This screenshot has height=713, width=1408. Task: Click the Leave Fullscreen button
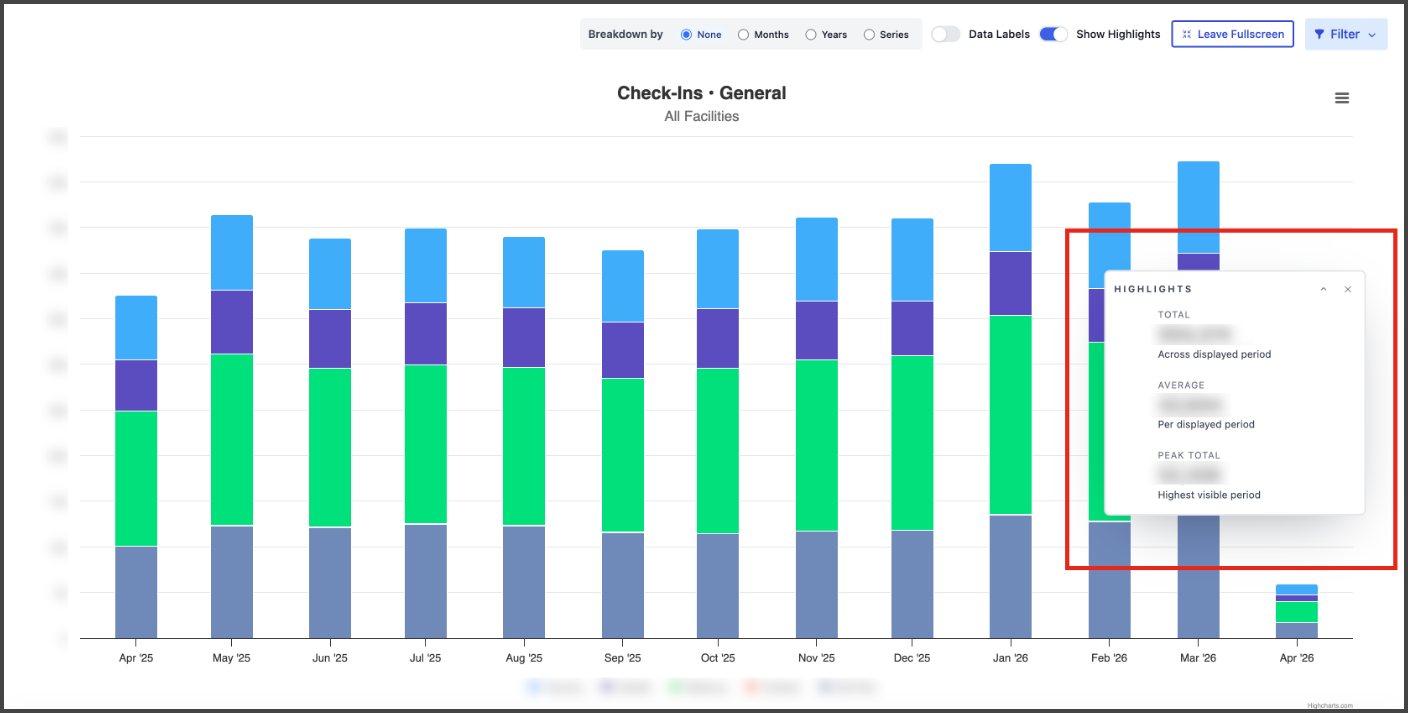(1232, 34)
